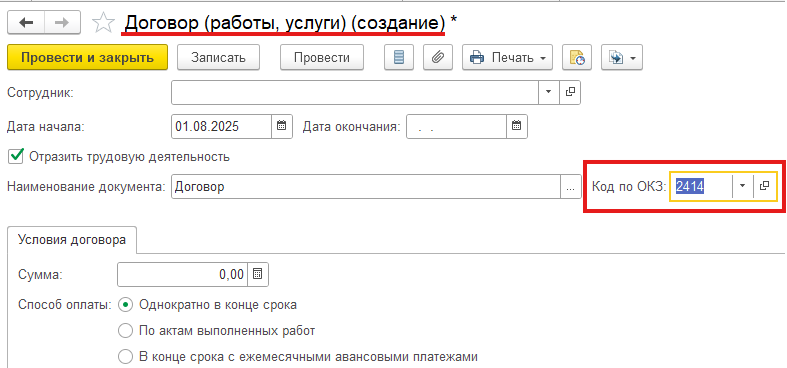
Task: Click the 'Способ оплаты:' label
Action: (x=65, y=305)
